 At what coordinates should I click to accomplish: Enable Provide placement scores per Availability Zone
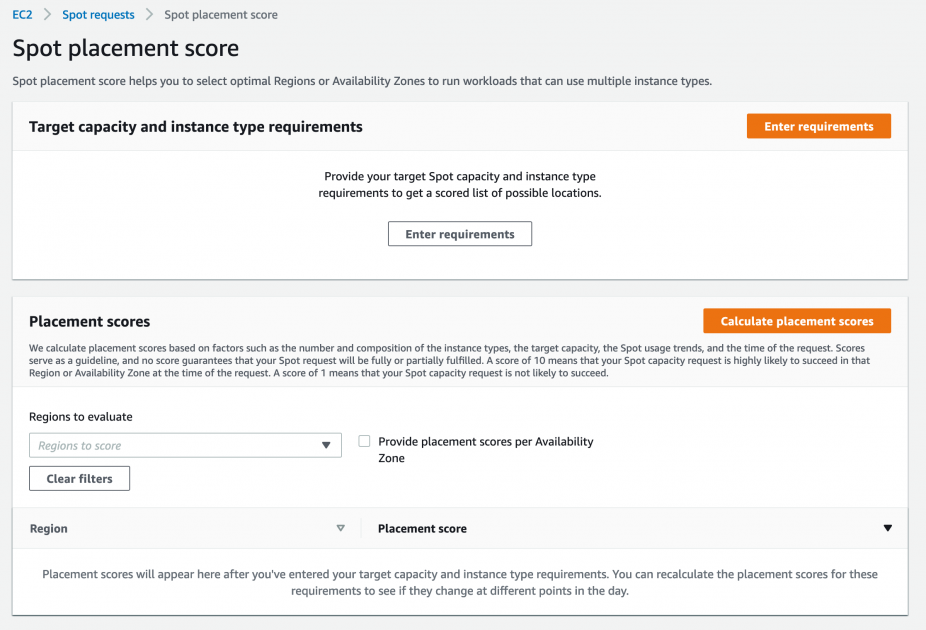[364, 440]
